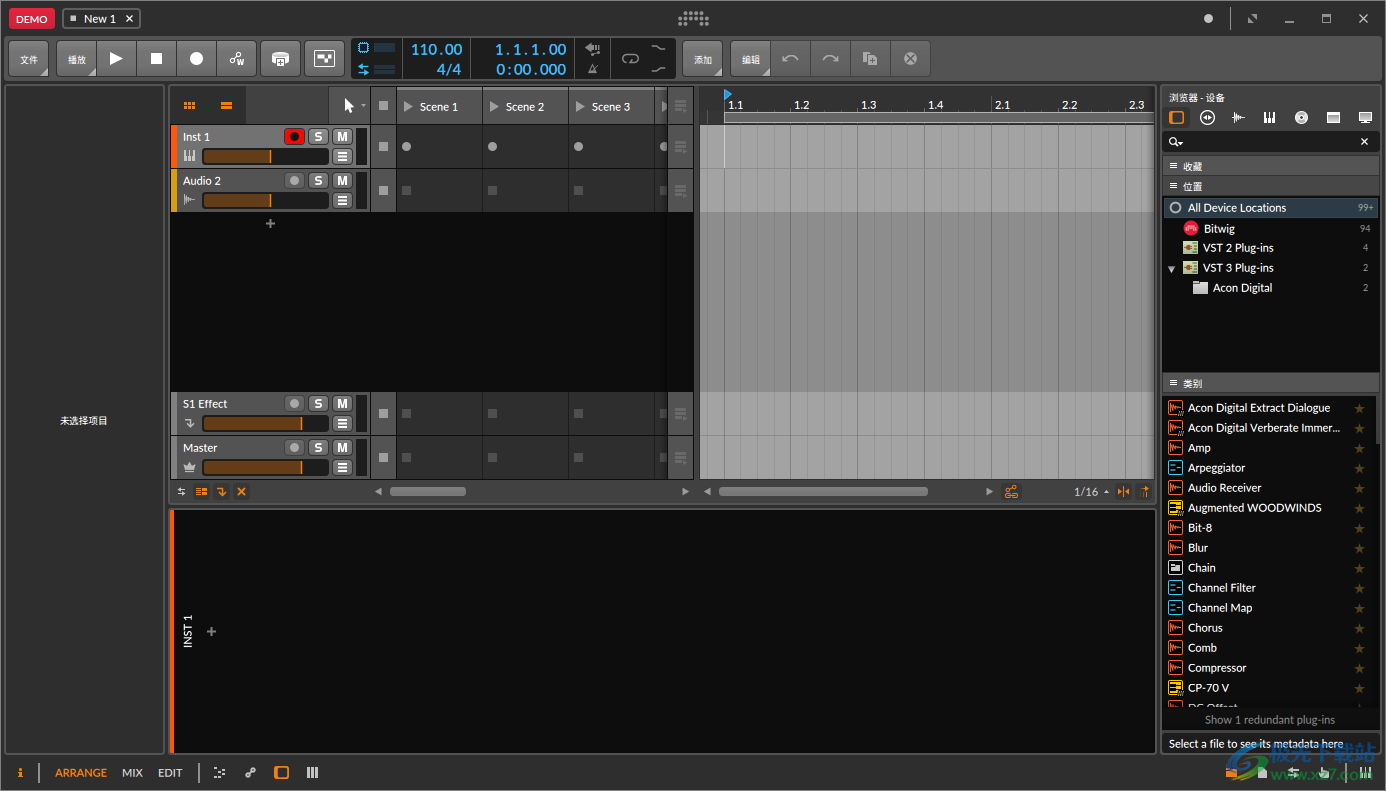Click the dual-screen display profile icon in status bar
This screenshot has width=1386, height=791.
[313, 772]
